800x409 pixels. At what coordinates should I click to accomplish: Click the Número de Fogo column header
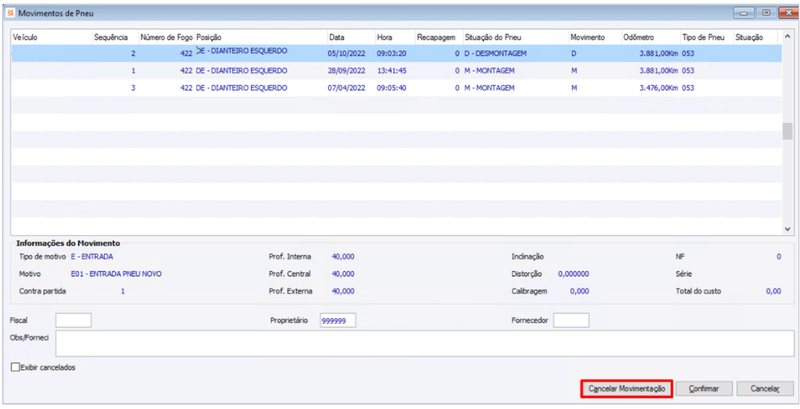pos(166,37)
